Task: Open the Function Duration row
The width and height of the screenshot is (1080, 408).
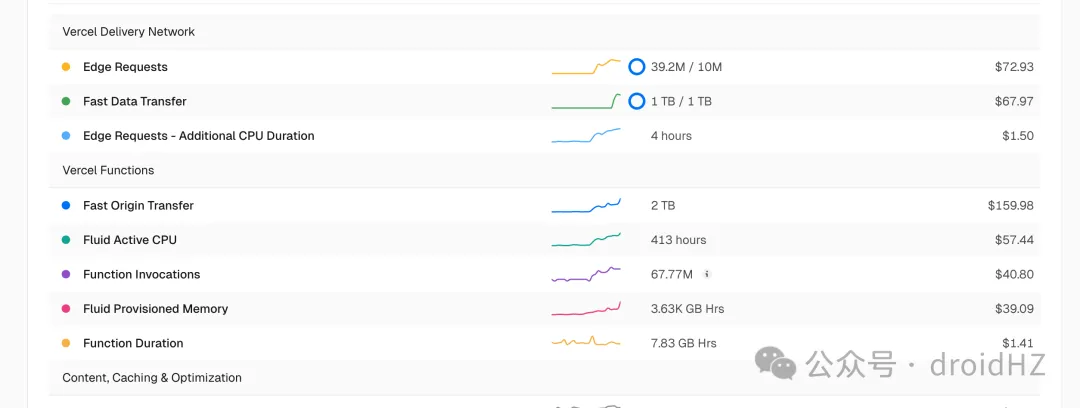Action: [x=544, y=343]
